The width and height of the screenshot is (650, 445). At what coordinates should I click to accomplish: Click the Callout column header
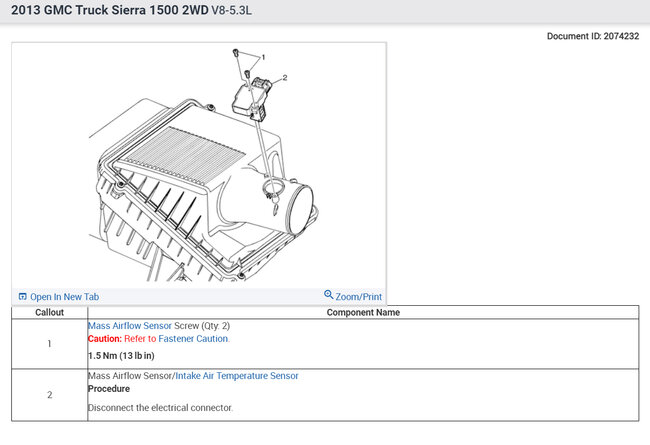click(x=49, y=312)
